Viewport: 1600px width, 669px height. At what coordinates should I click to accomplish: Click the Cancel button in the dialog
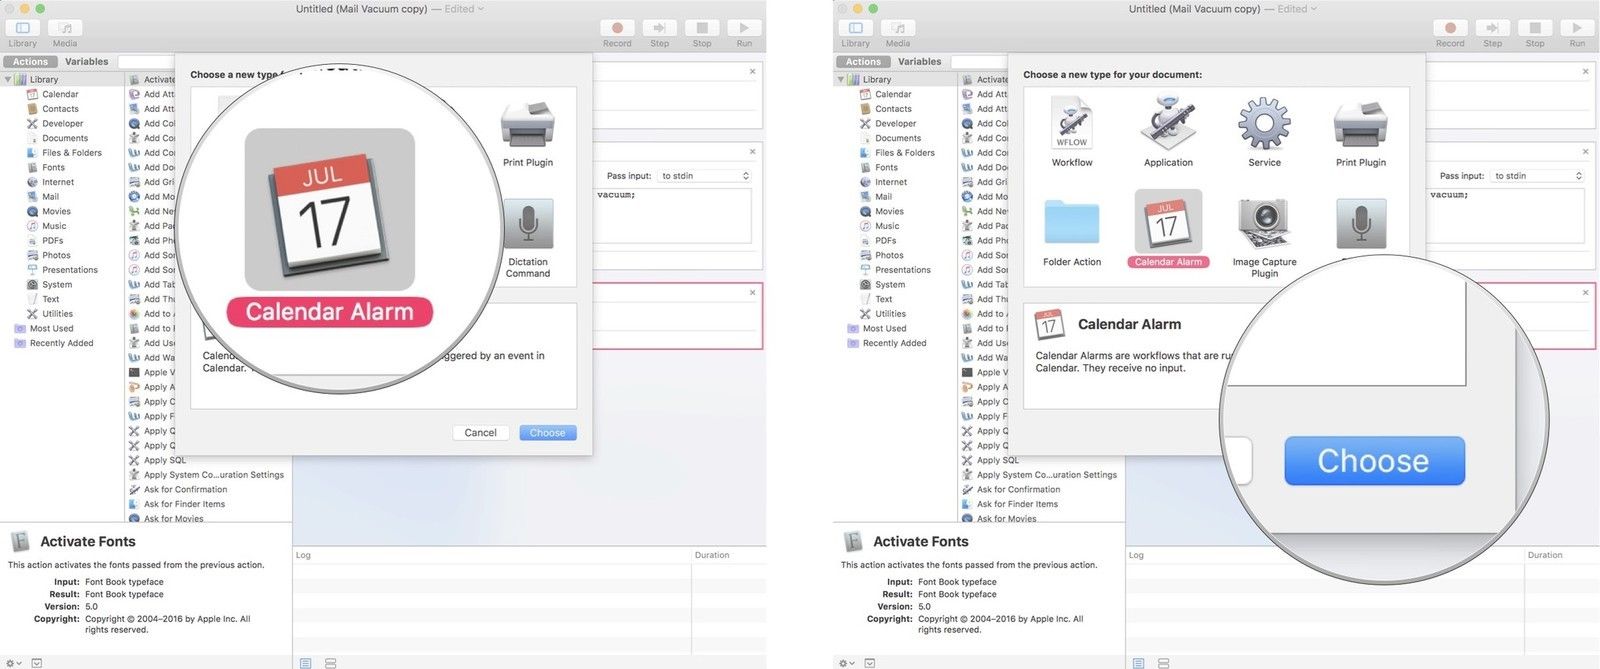pos(480,433)
